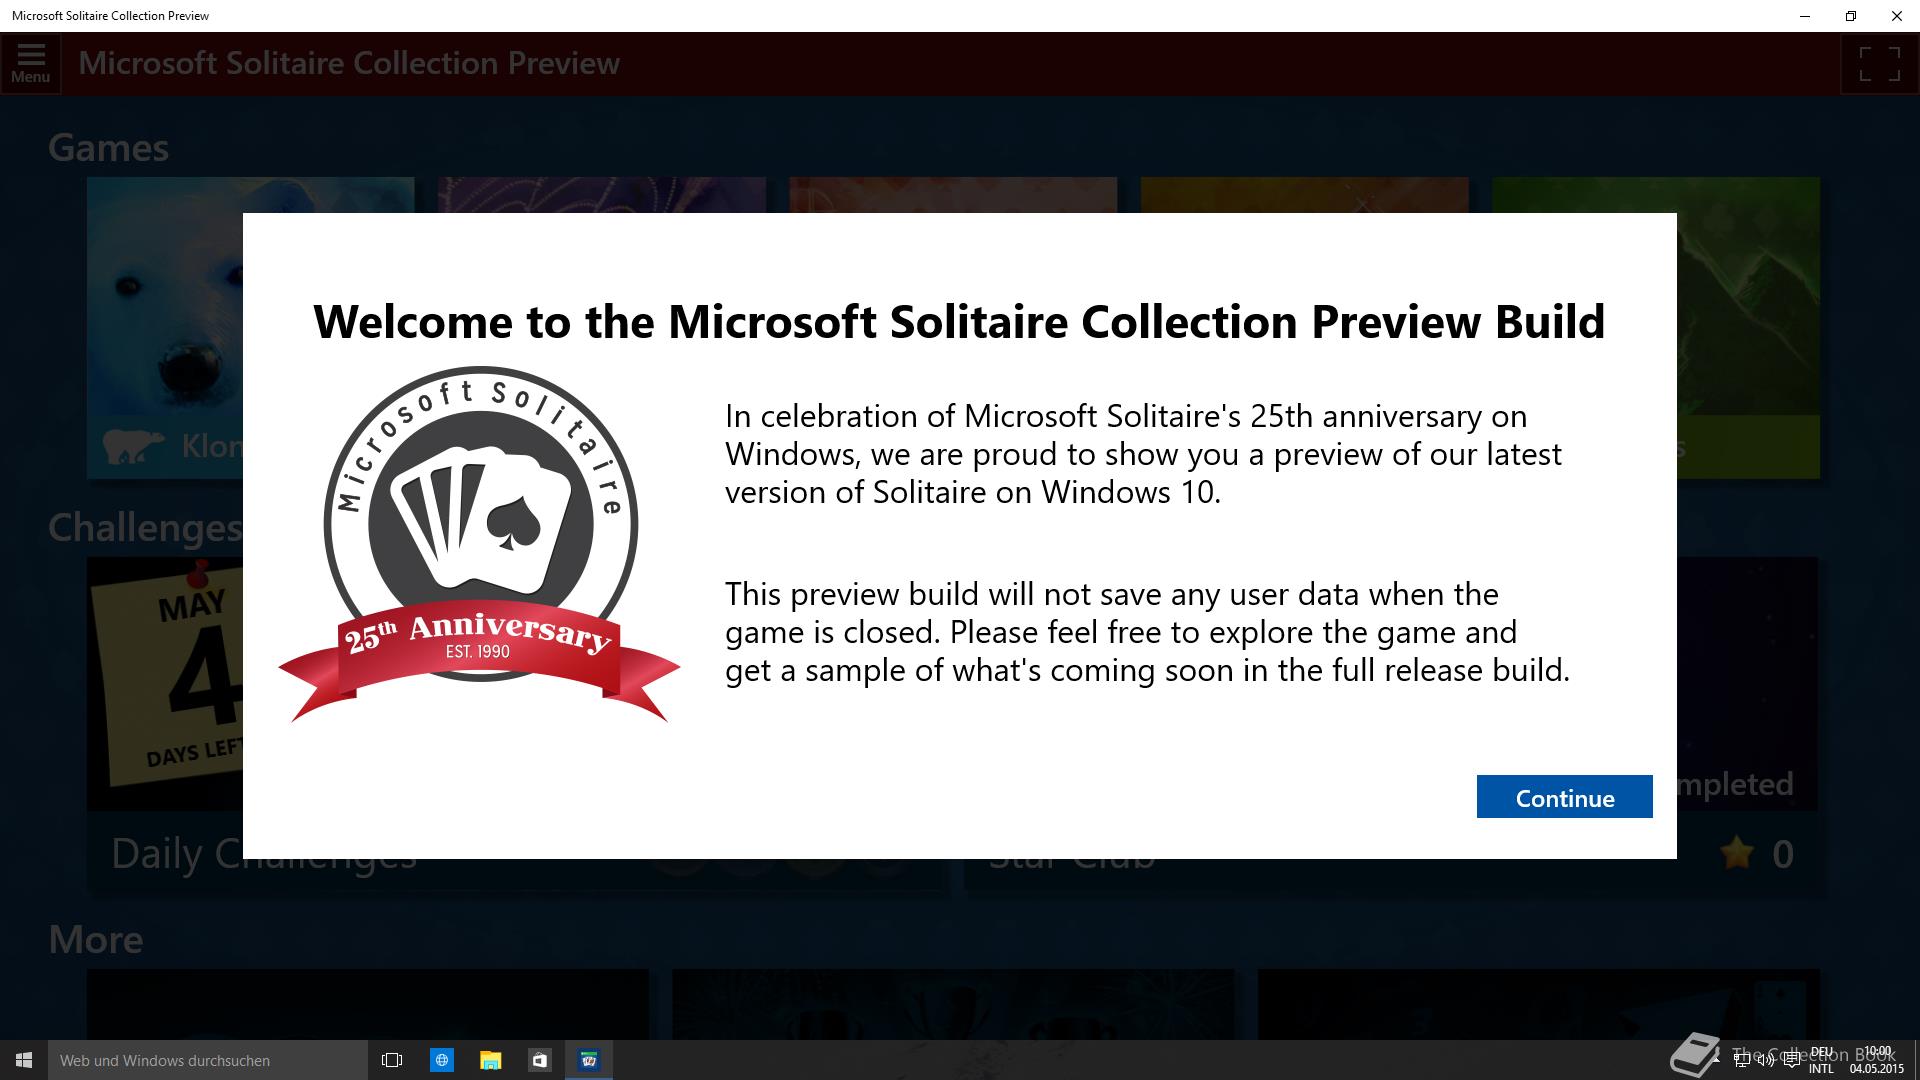The image size is (1920, 1080).
Task: Click 'Microsoft Solitaire Collection Preview' header title
Action: [x=349, y=63]
